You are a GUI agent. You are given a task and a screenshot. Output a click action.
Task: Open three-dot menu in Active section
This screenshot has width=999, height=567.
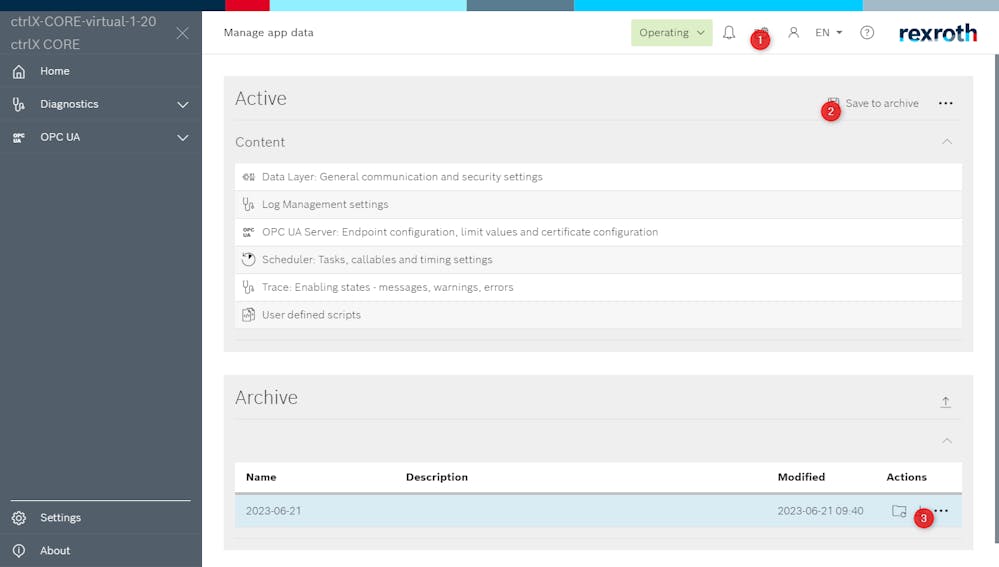point(945,104)
